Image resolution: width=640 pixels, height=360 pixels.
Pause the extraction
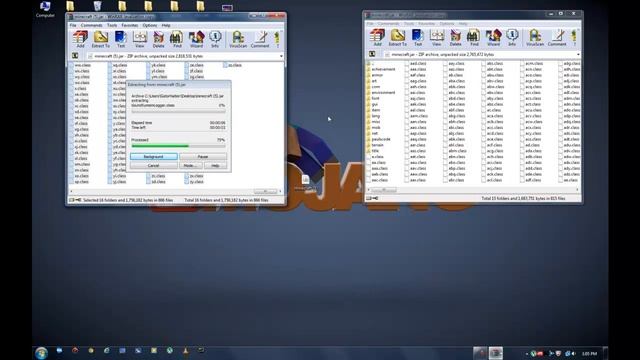(x=203, y=157)
